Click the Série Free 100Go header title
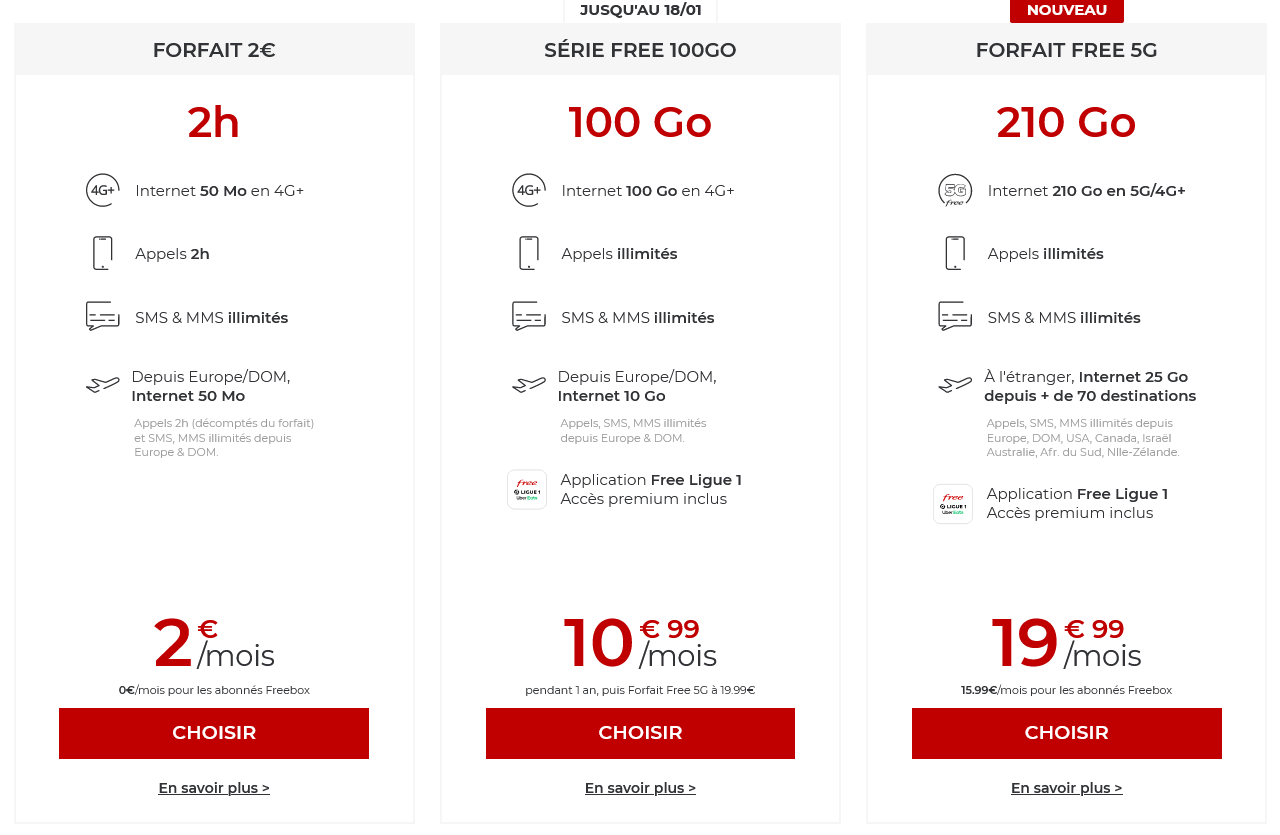The width and height of the screenshot is (1280, 835). 640,50
